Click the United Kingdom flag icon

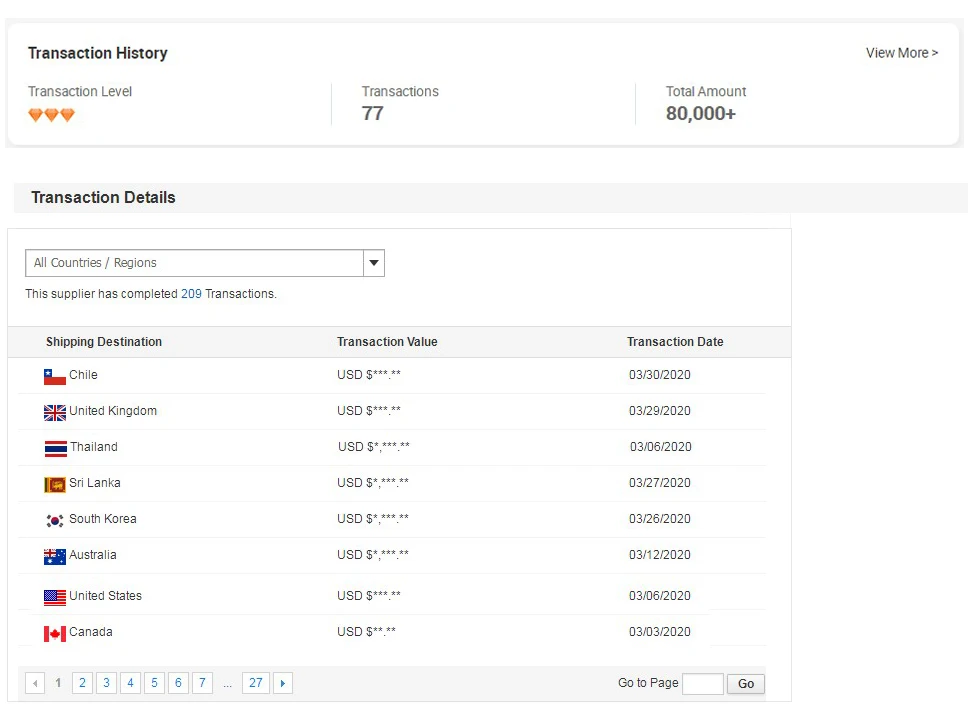pos(55,412)
